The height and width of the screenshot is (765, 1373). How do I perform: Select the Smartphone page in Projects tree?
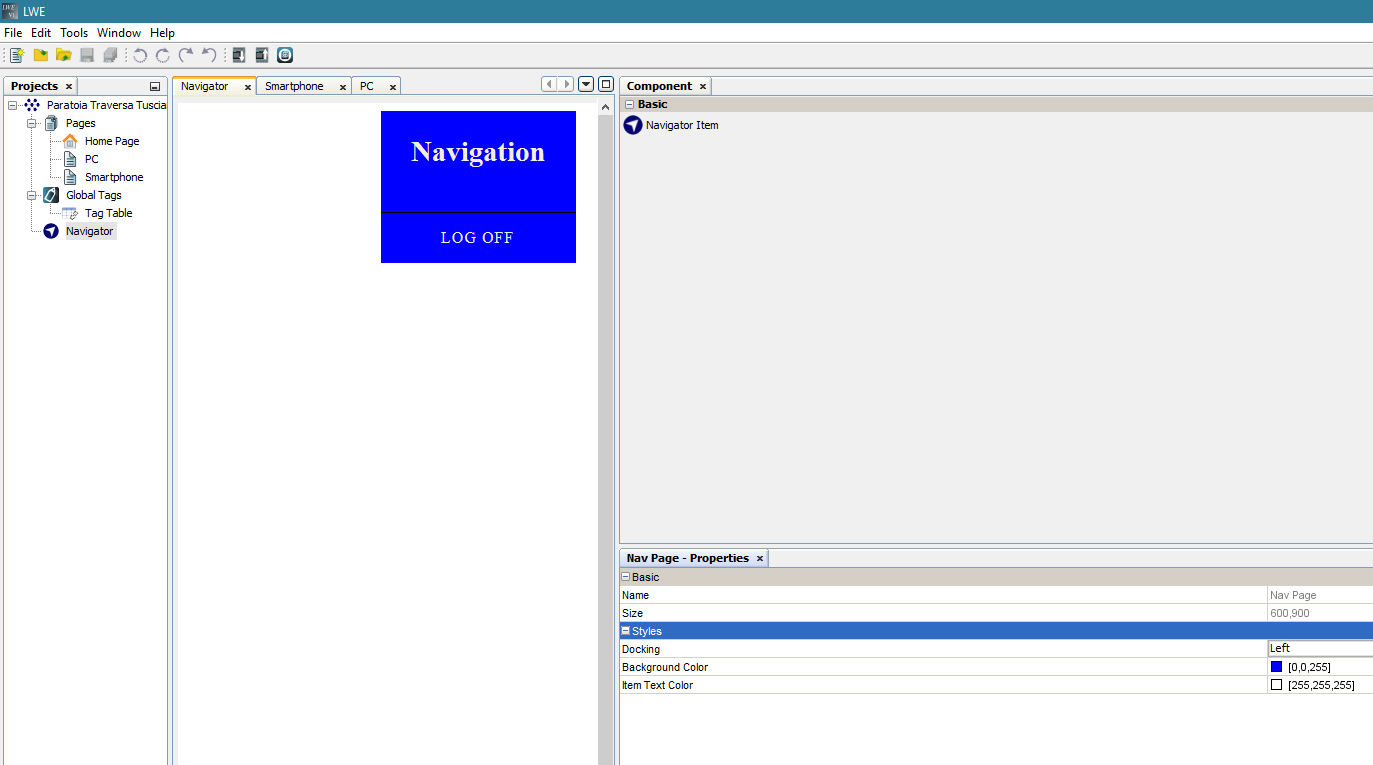click(x=114, y=177)
